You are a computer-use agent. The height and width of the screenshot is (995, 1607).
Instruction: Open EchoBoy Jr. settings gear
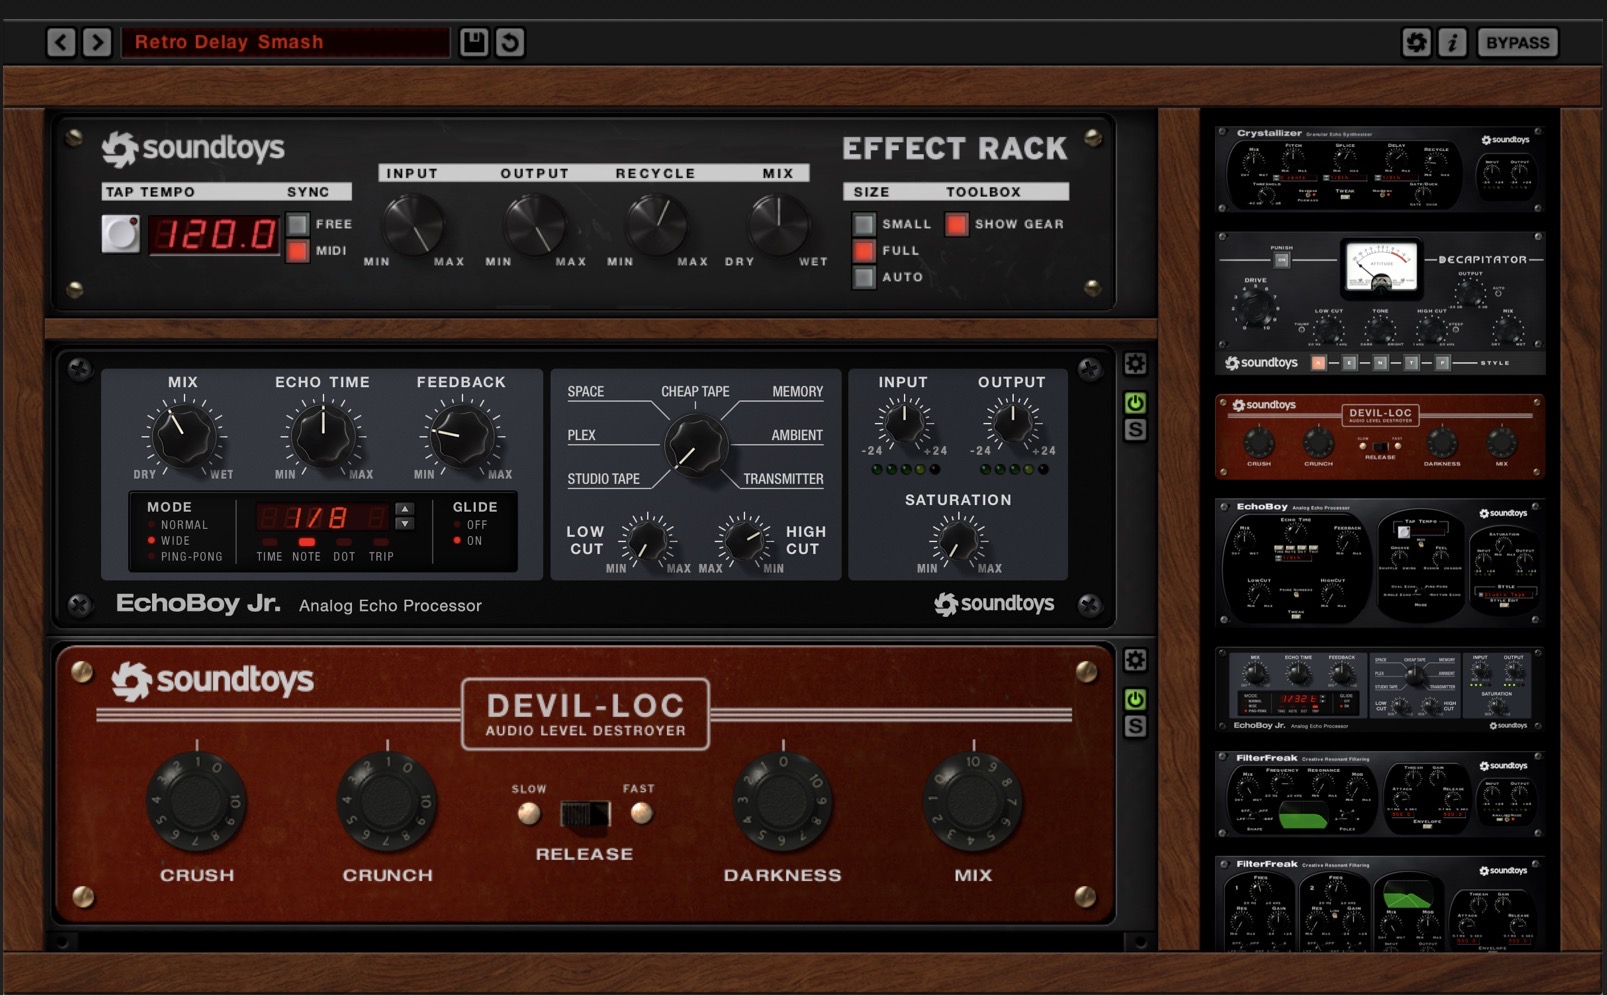click(x=1135, y=365)
